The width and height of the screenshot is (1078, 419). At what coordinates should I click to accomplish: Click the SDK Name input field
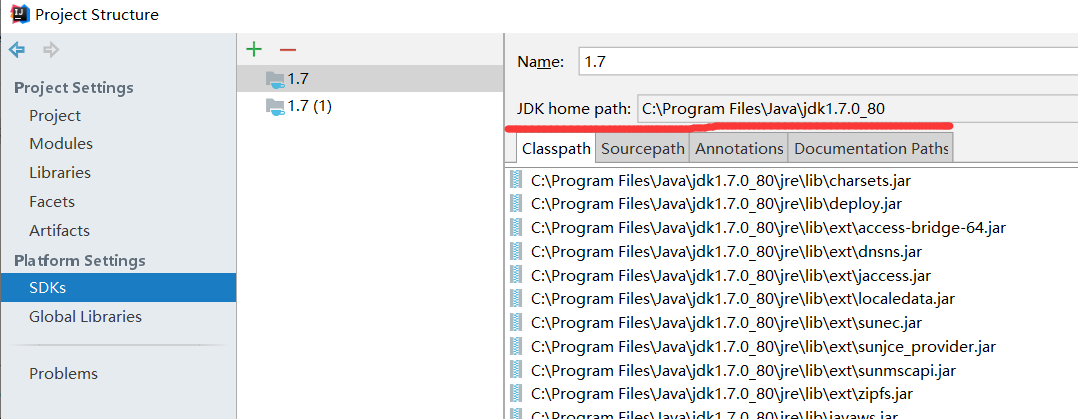pyautogui.click(x=828, y=62)
